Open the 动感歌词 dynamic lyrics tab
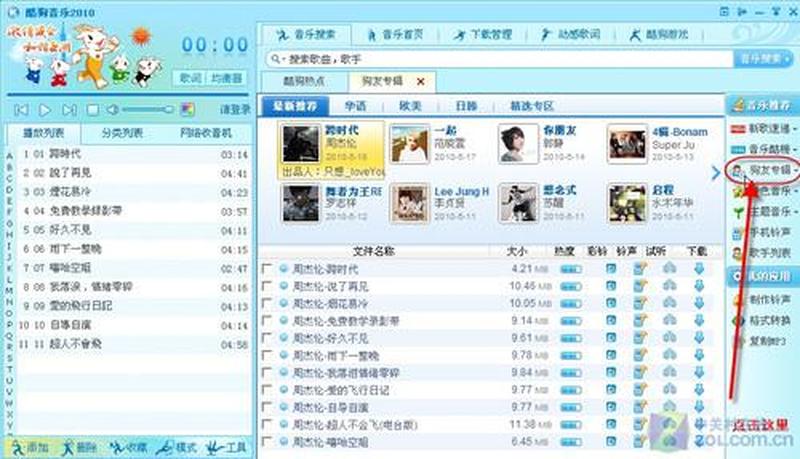Screen dimensions: 800x459 tap(571, 35)
